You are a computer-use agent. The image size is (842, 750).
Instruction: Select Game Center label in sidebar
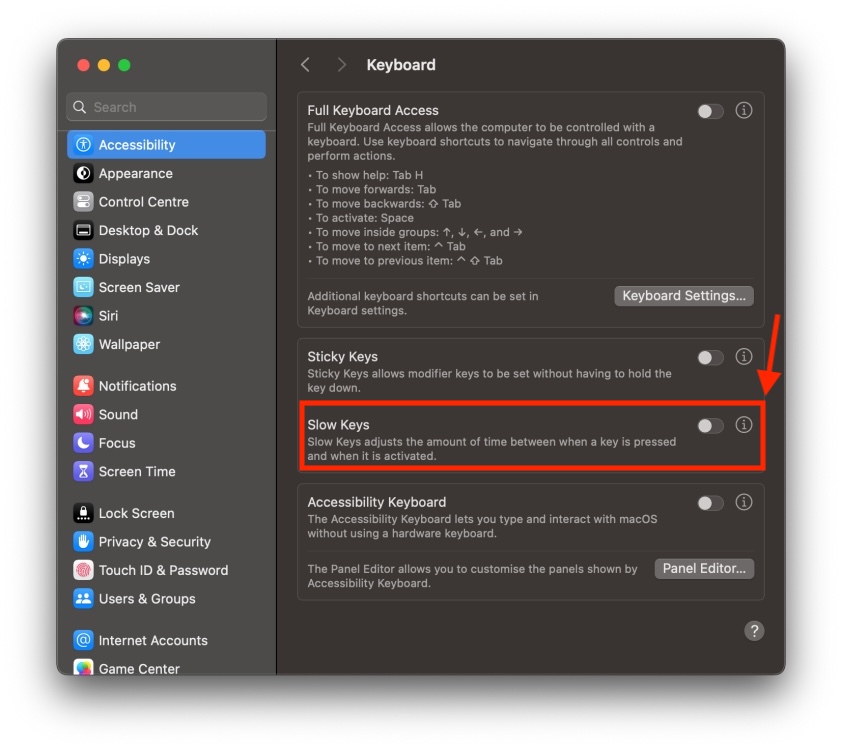[139, 668]
